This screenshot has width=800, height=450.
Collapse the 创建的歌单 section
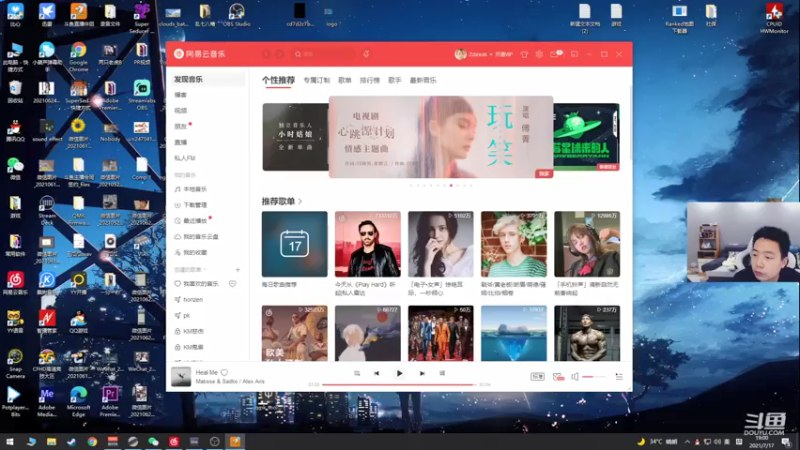pos(190,269)
